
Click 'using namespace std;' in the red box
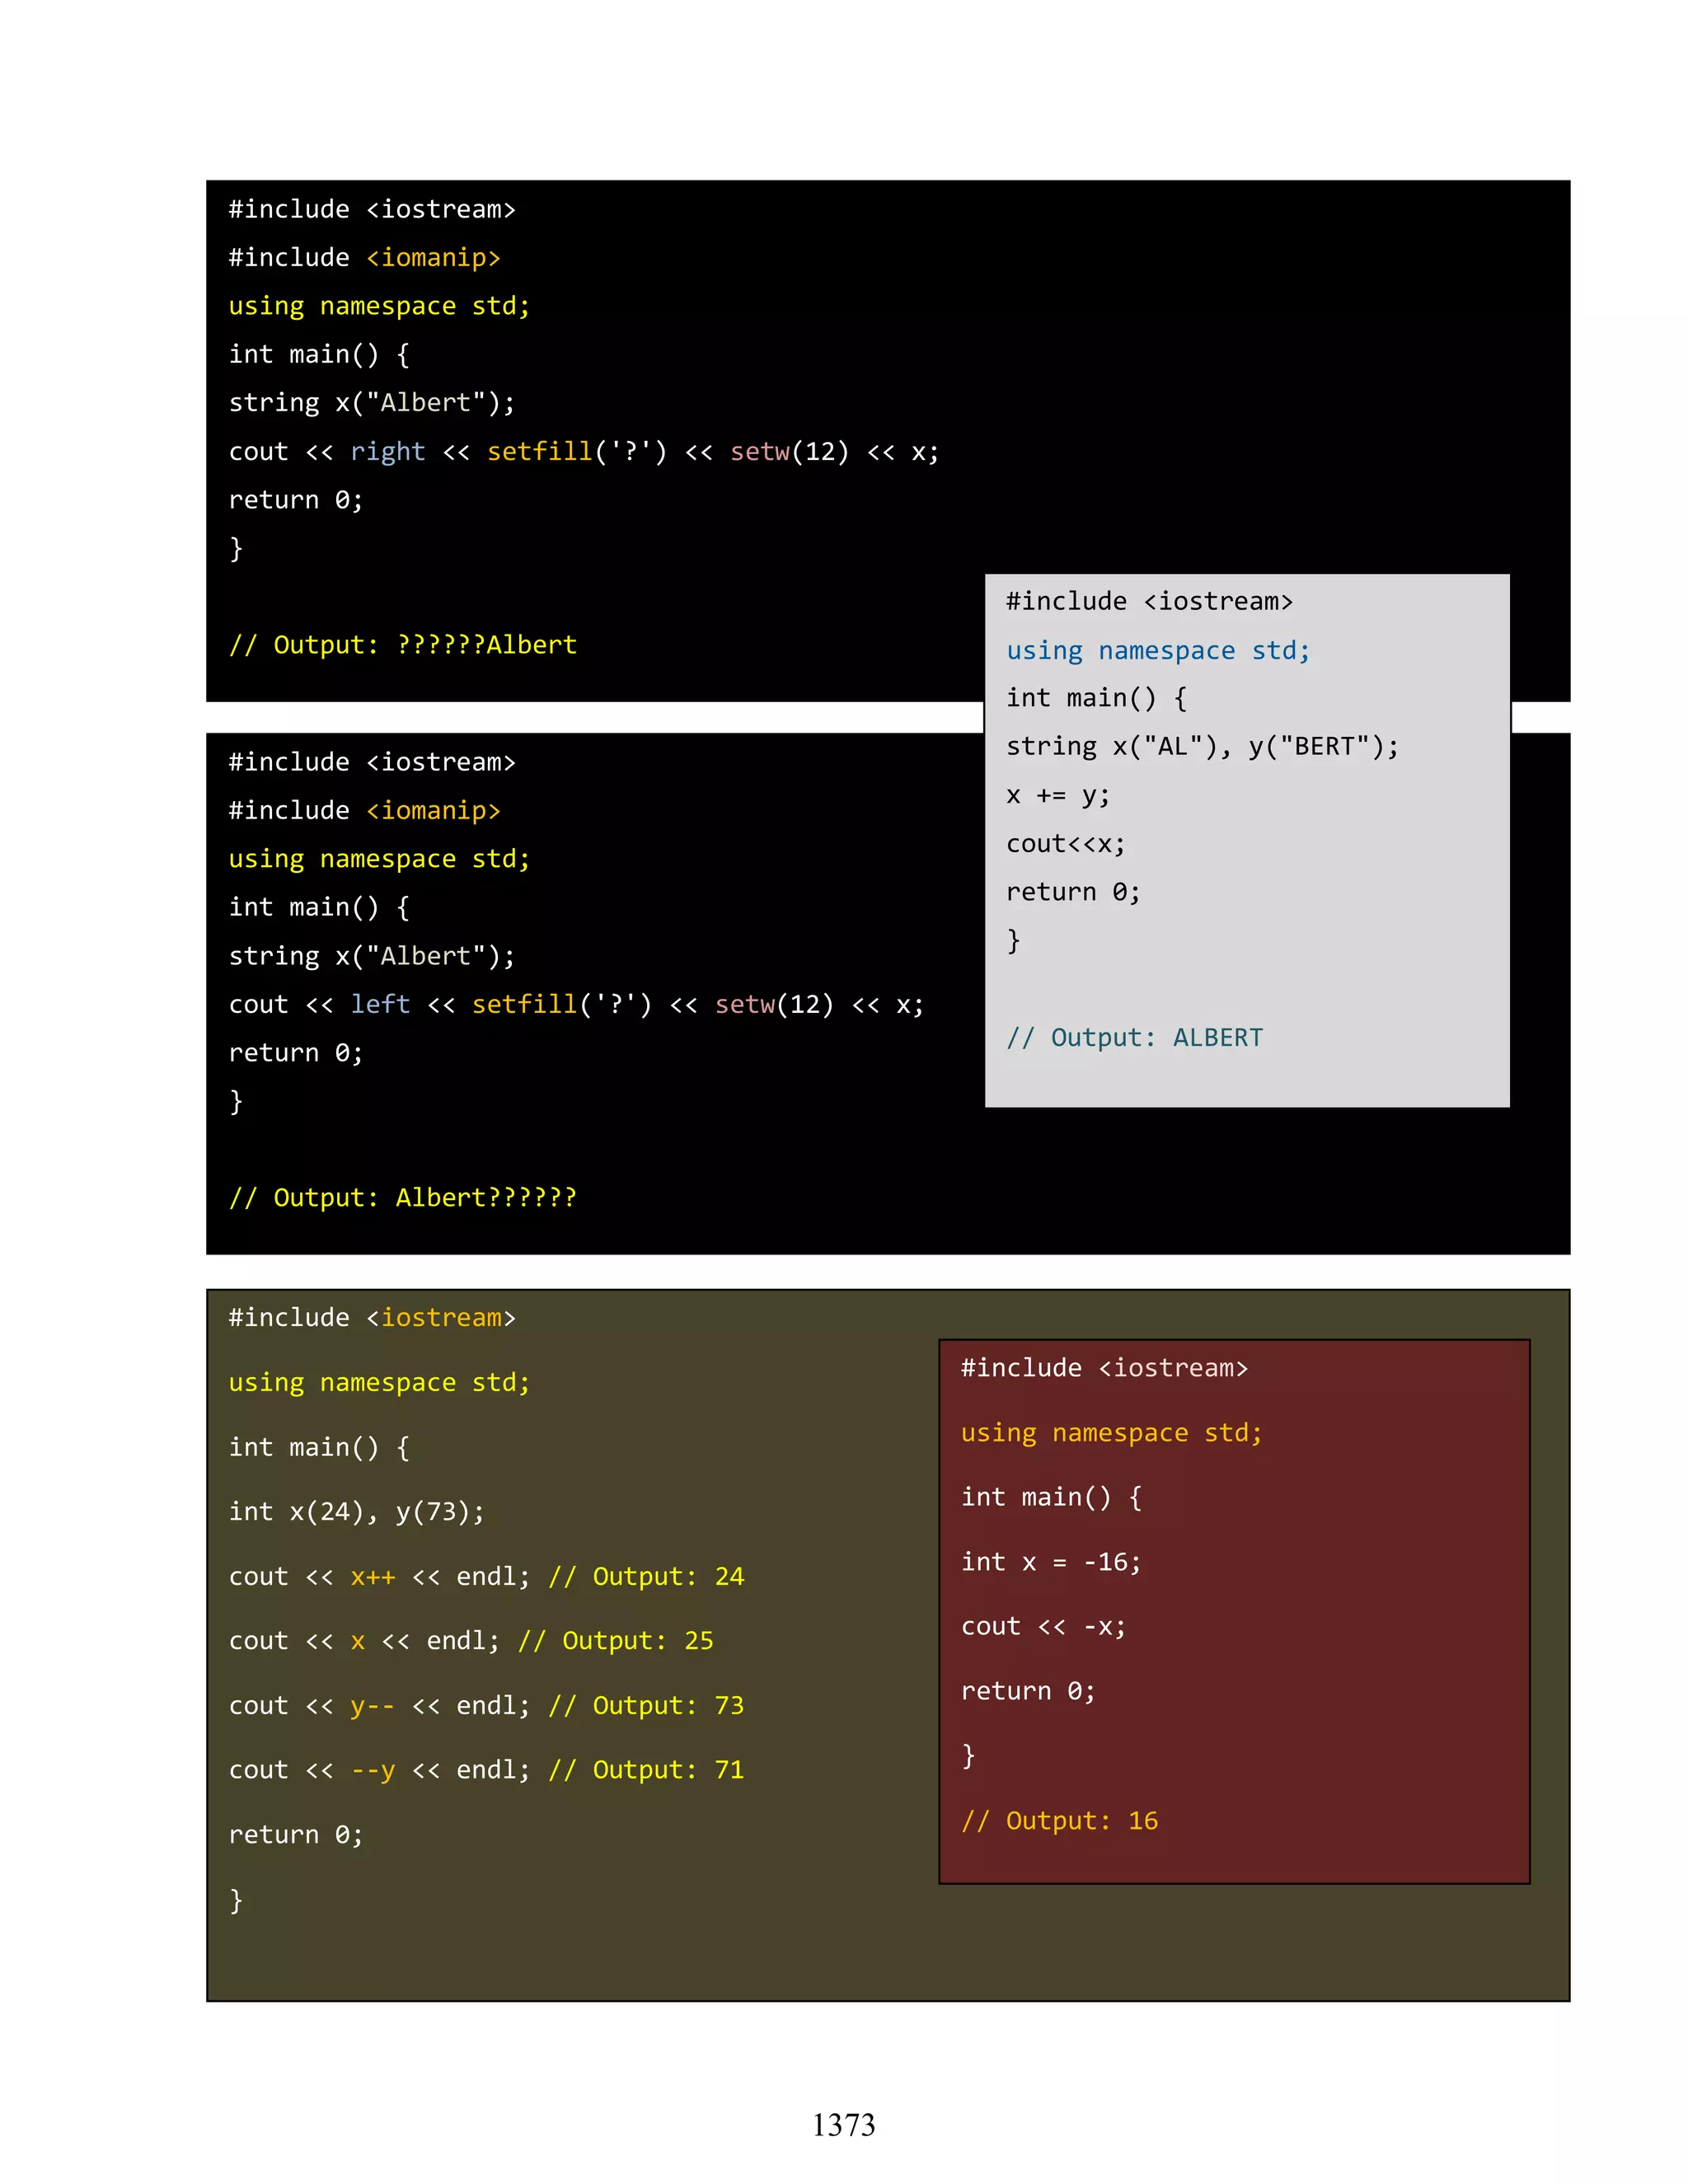tap(1111, 1433)
